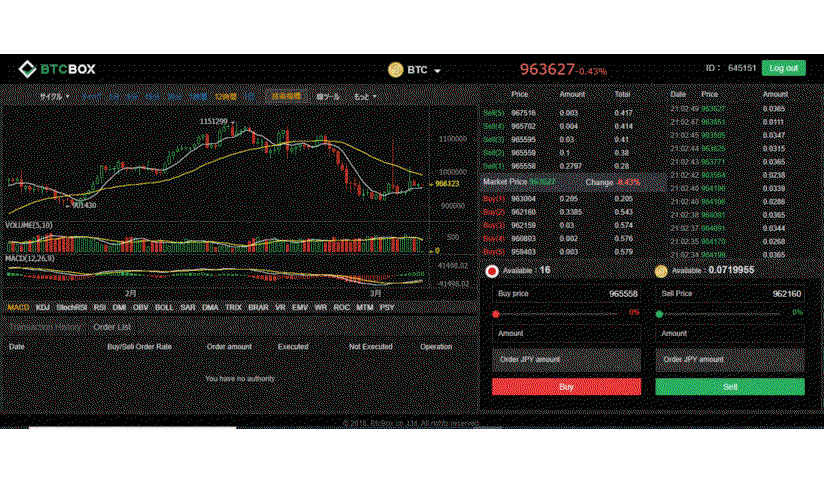Click the green Sell button
Image resolution: width=824 pixels, height=482 pixels.
[730, 387]
